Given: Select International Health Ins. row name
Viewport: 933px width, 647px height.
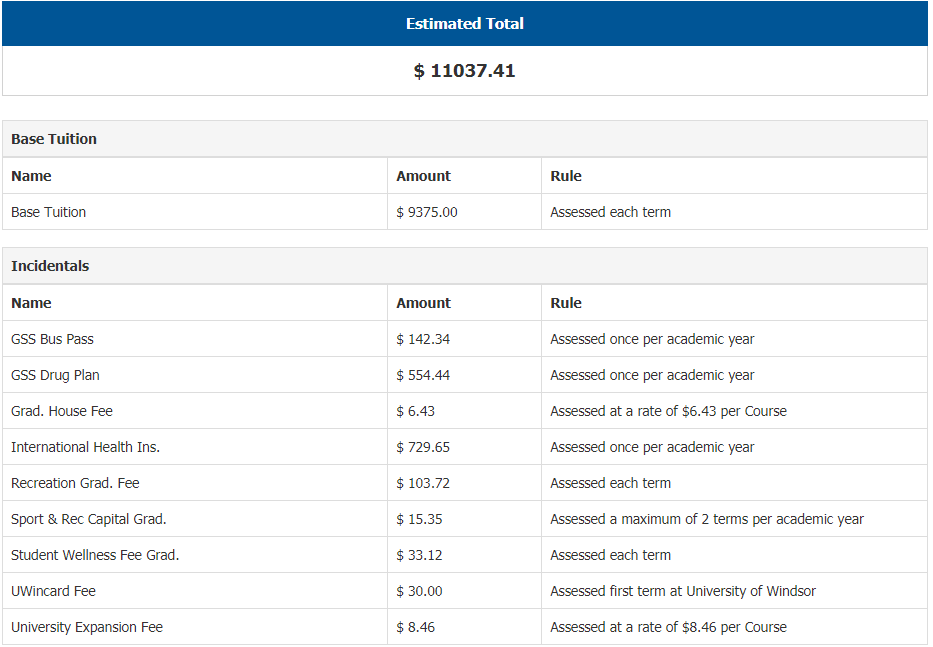Looking at the screenshot, I should coord(85,447).
